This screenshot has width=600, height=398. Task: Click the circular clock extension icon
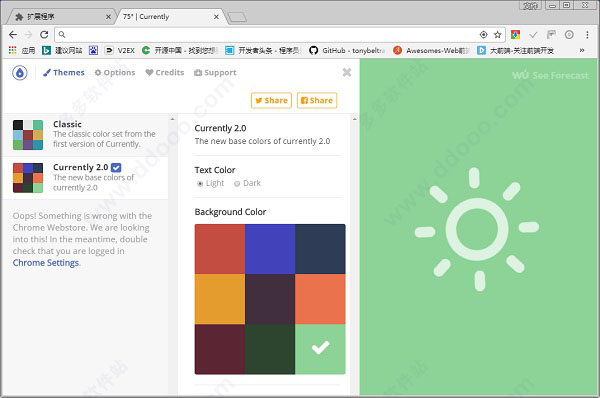[569, 35]
